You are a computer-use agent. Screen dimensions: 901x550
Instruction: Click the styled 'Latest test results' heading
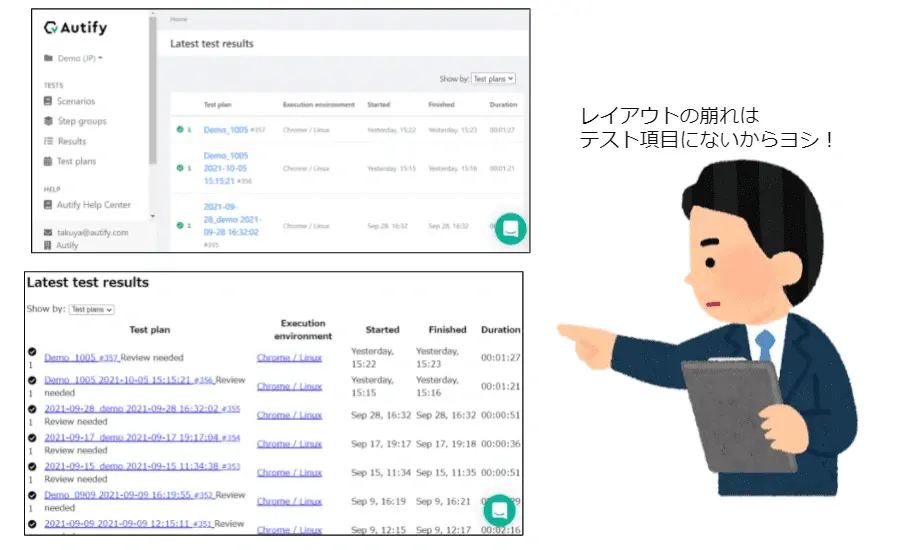211,44
